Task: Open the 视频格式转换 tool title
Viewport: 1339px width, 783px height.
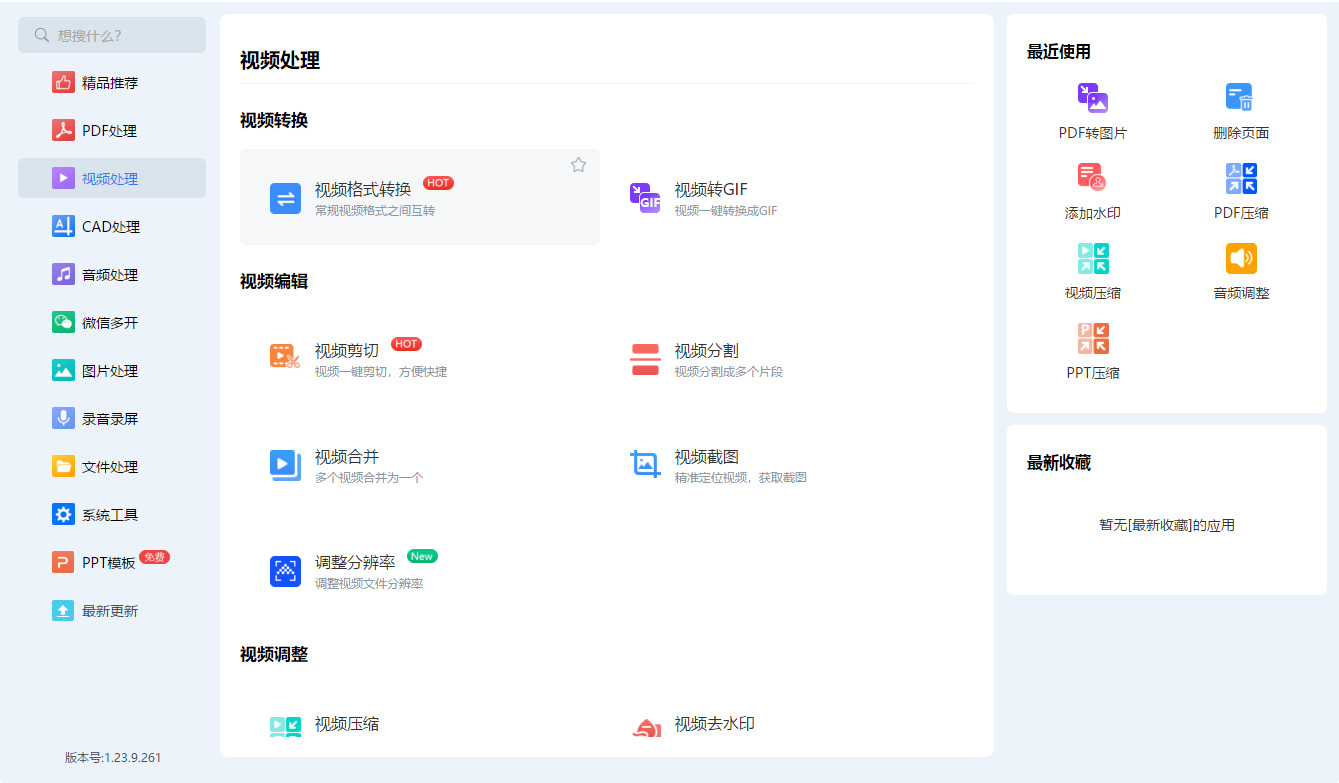Action: 363,189
